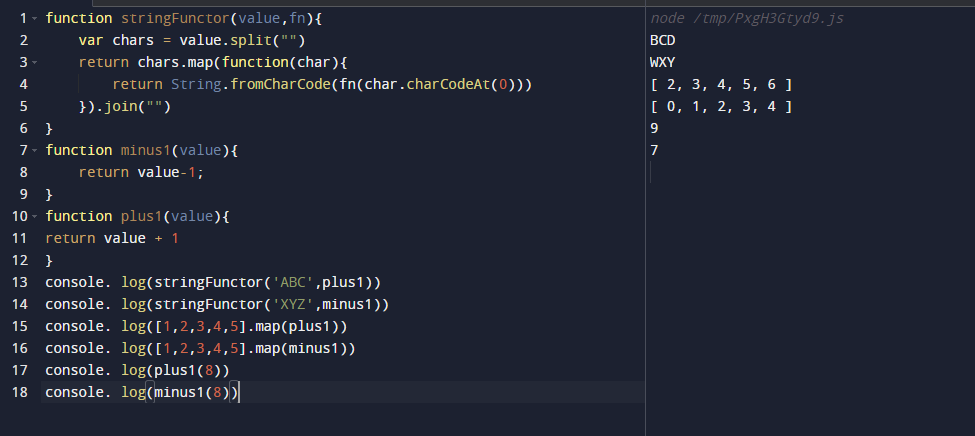
Task: Collapse the stringFunctor function fold arrow on line 1
Action: [x=34, y=19]
